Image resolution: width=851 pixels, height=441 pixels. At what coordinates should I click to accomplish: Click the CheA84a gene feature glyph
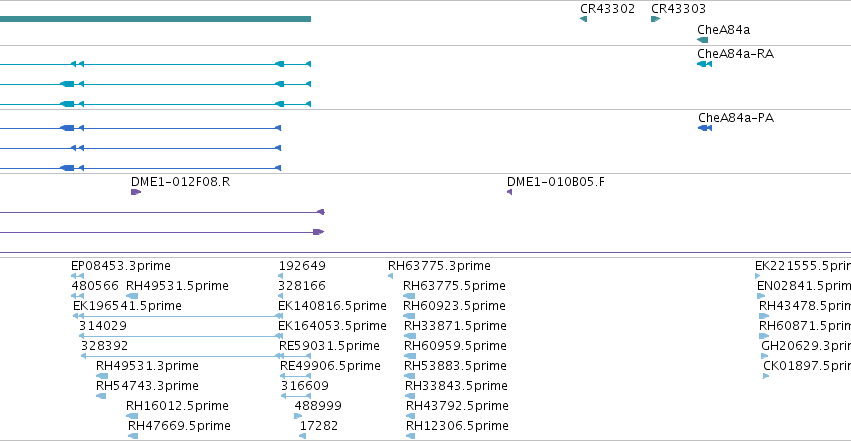click(x=702, y=40)
